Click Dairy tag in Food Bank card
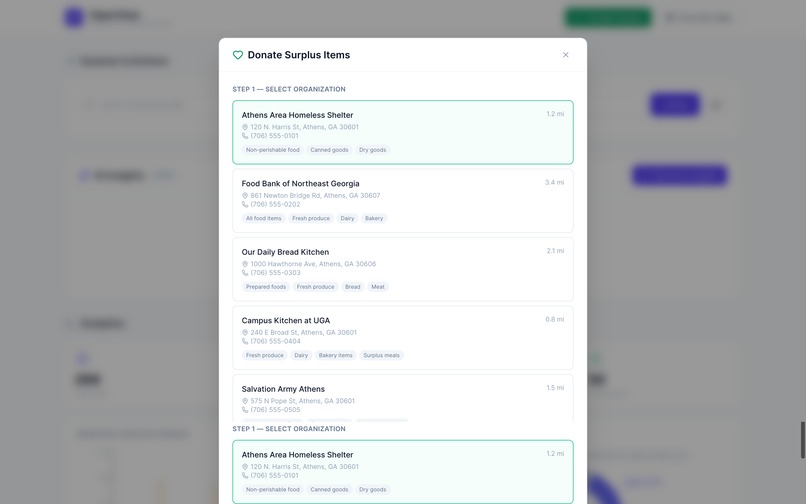Screen dimensions: 806x504 [347, 219]
